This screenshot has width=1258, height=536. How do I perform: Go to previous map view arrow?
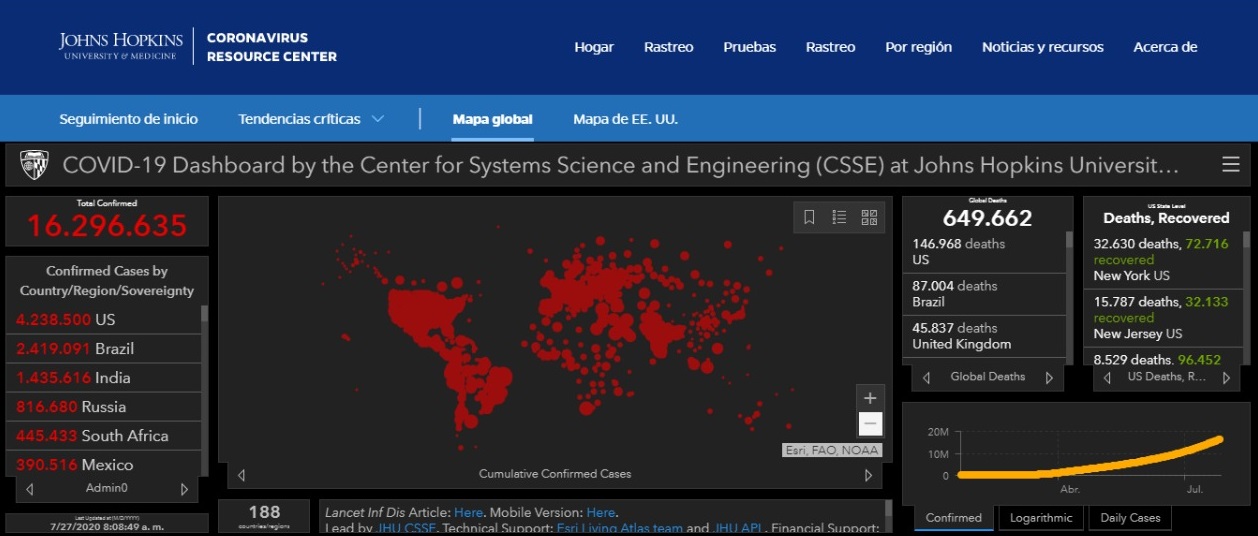[x=241, y=475]
